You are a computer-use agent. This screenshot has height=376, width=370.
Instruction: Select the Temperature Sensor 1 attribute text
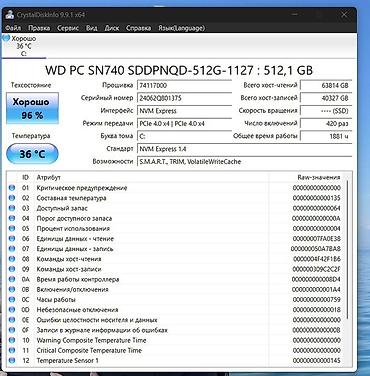click(x=67, y=360)
